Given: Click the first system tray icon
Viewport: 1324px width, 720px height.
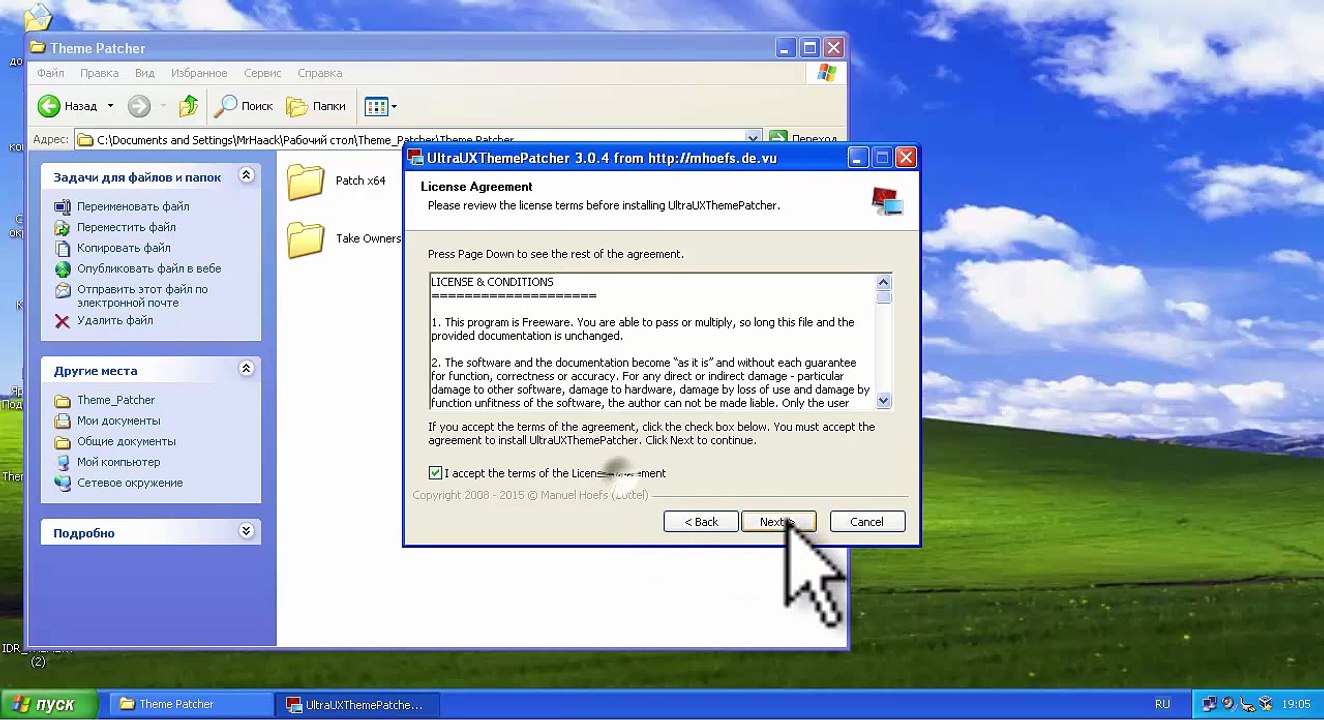Looking at the screenshot, I should 1209,704.
